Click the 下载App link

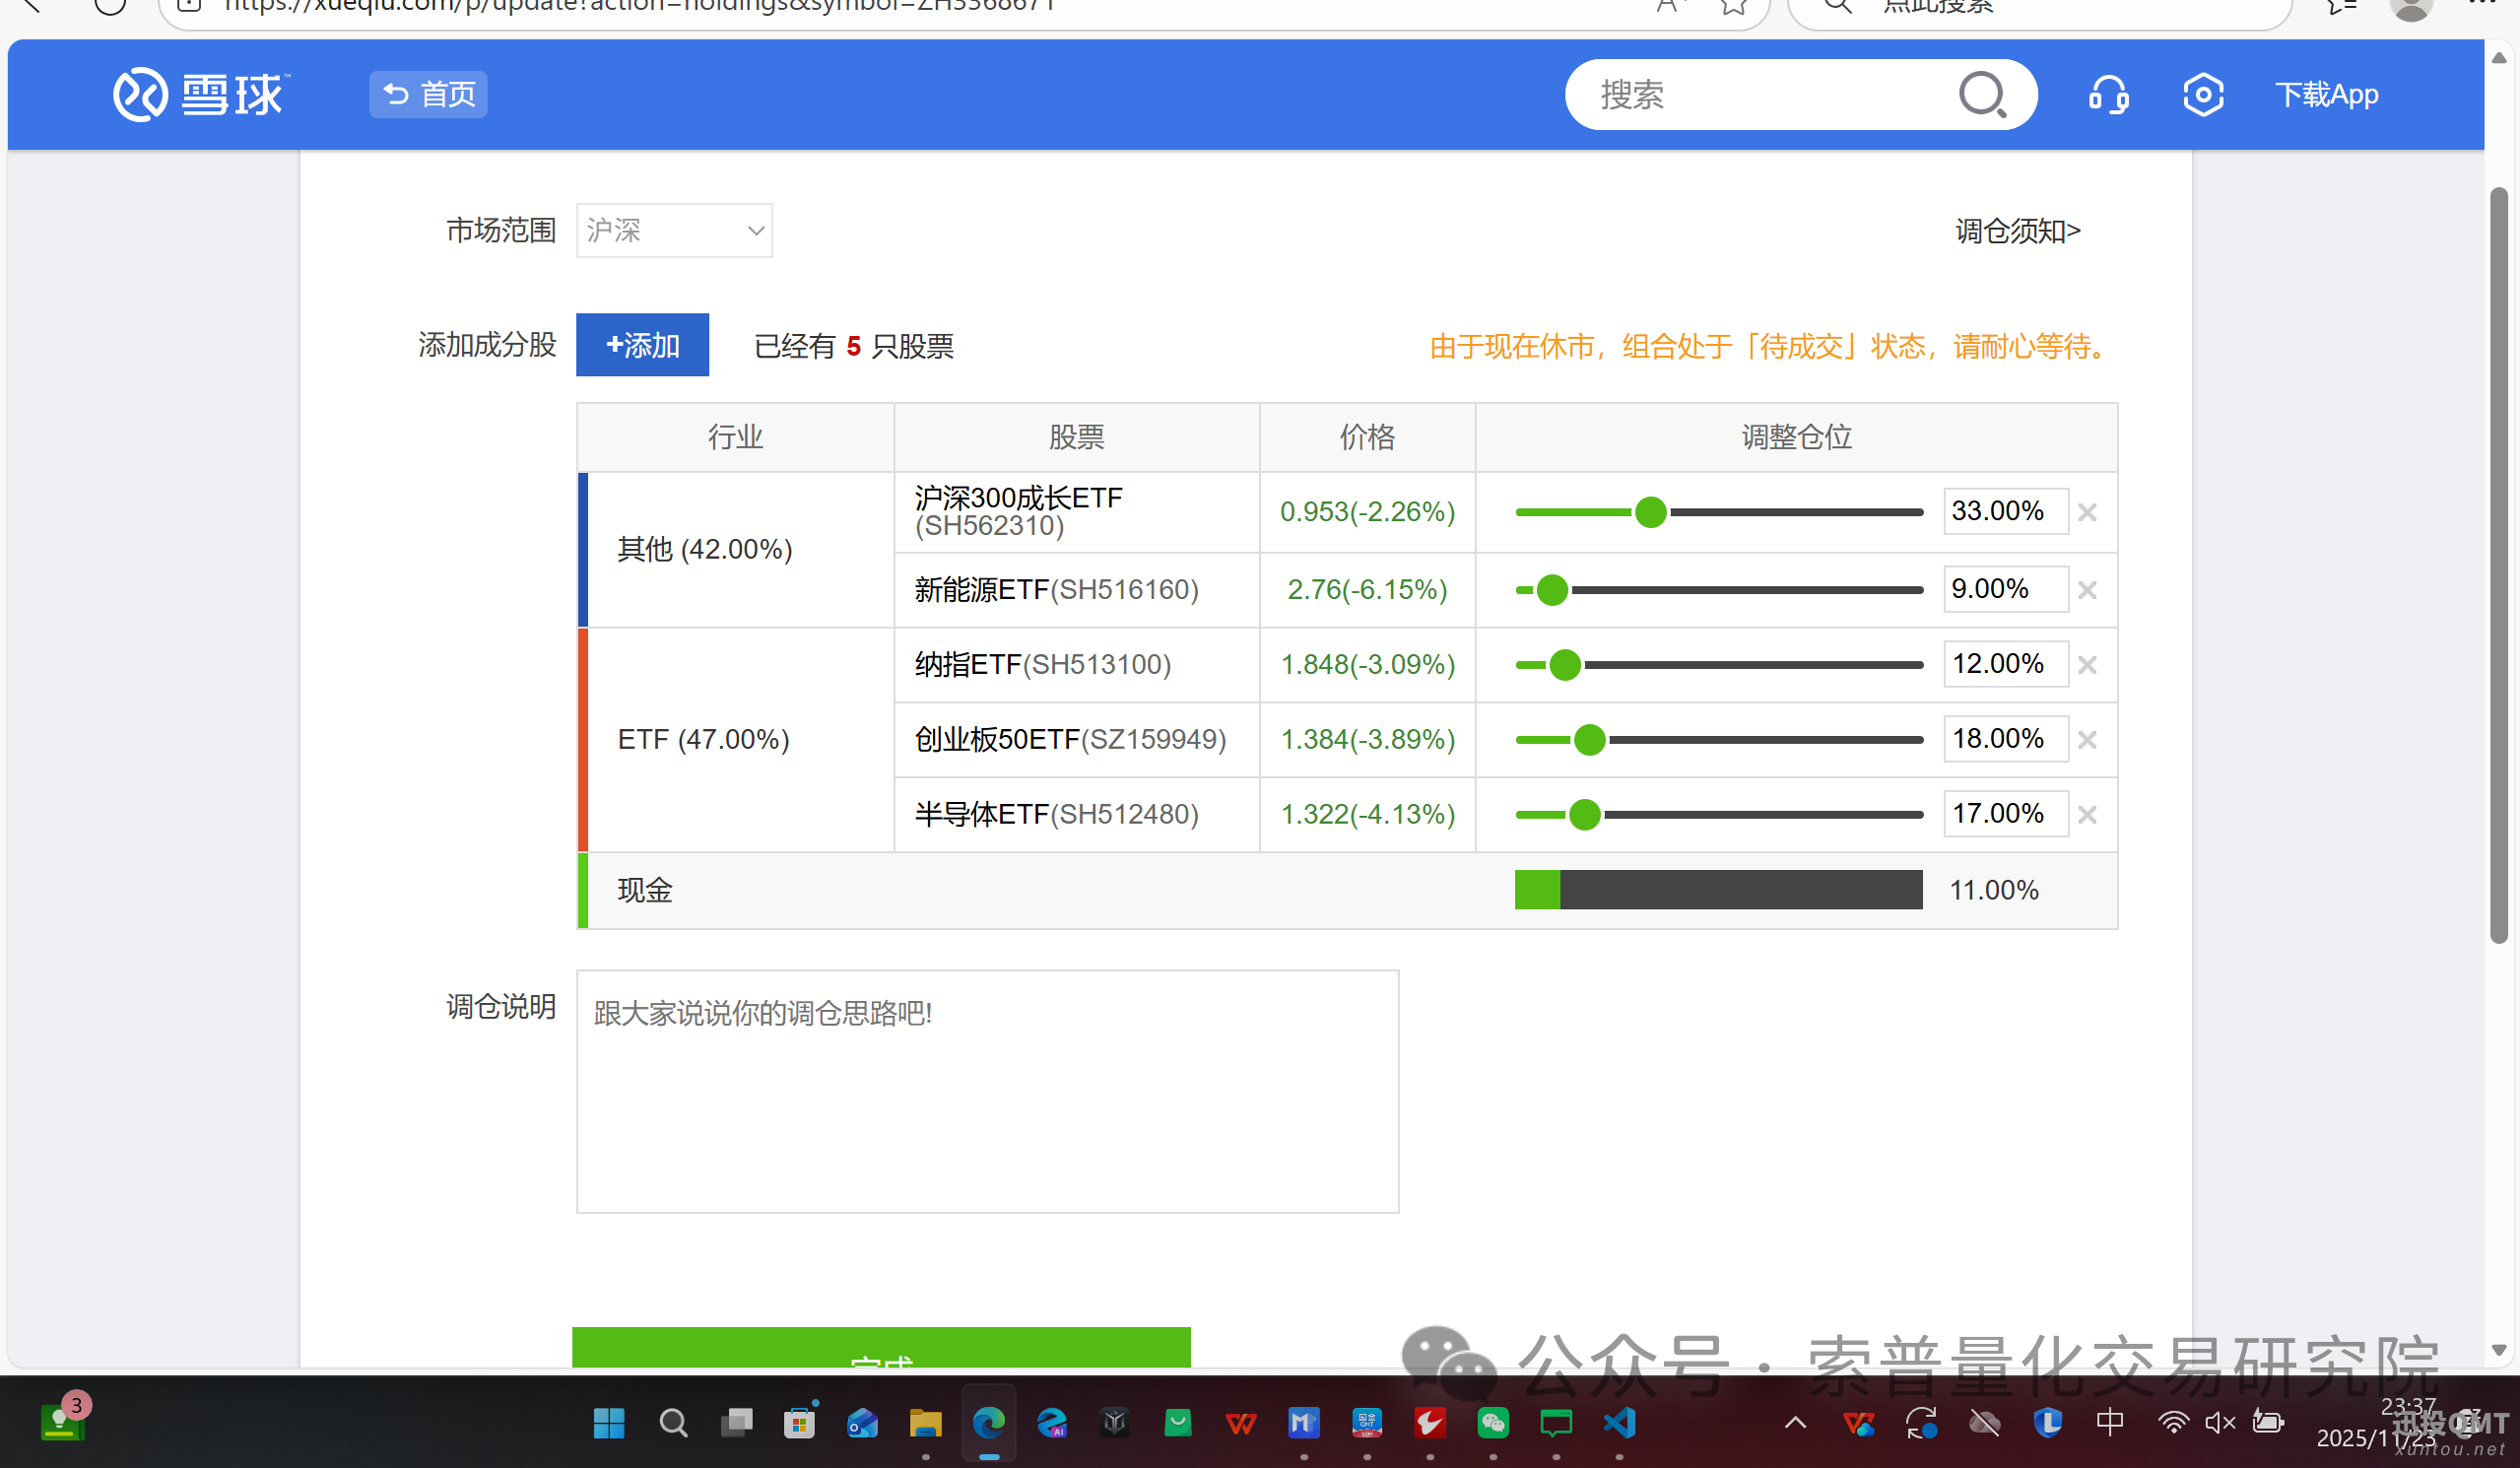click(x=2326, y=95)
